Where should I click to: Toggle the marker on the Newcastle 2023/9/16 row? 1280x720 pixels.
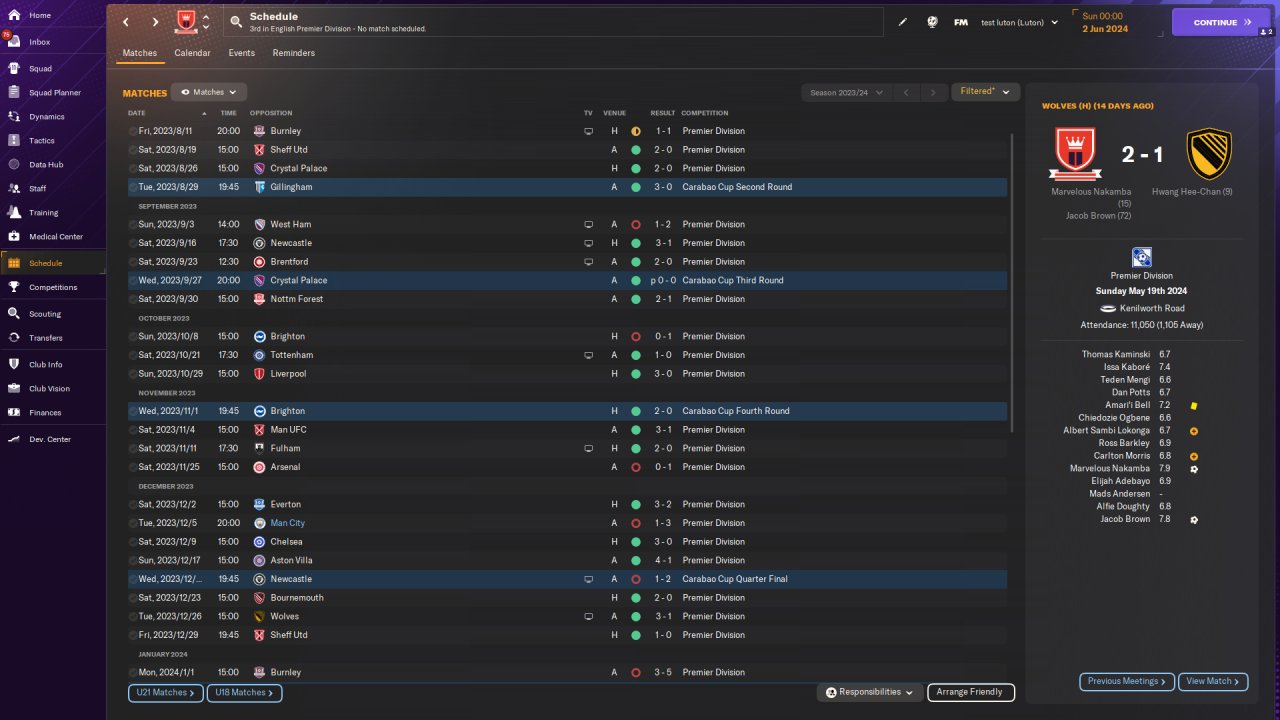133,243
